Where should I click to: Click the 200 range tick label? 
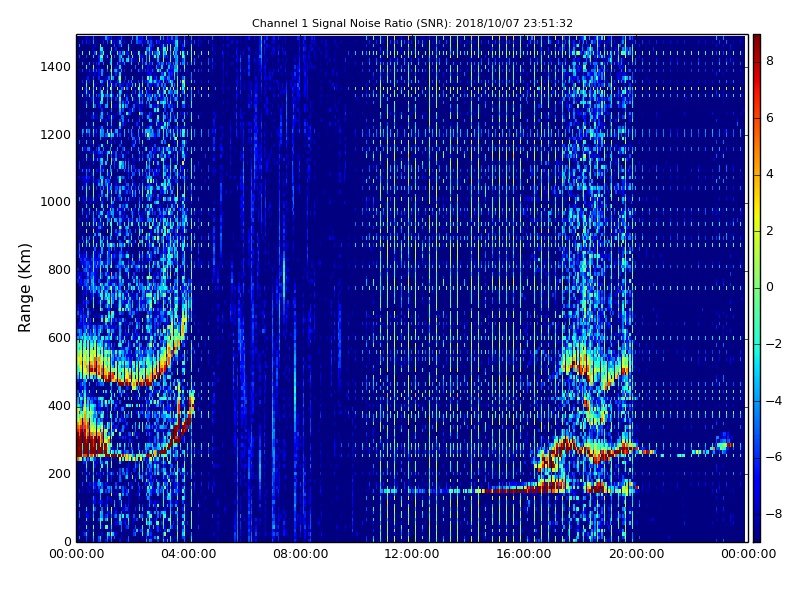59,473
